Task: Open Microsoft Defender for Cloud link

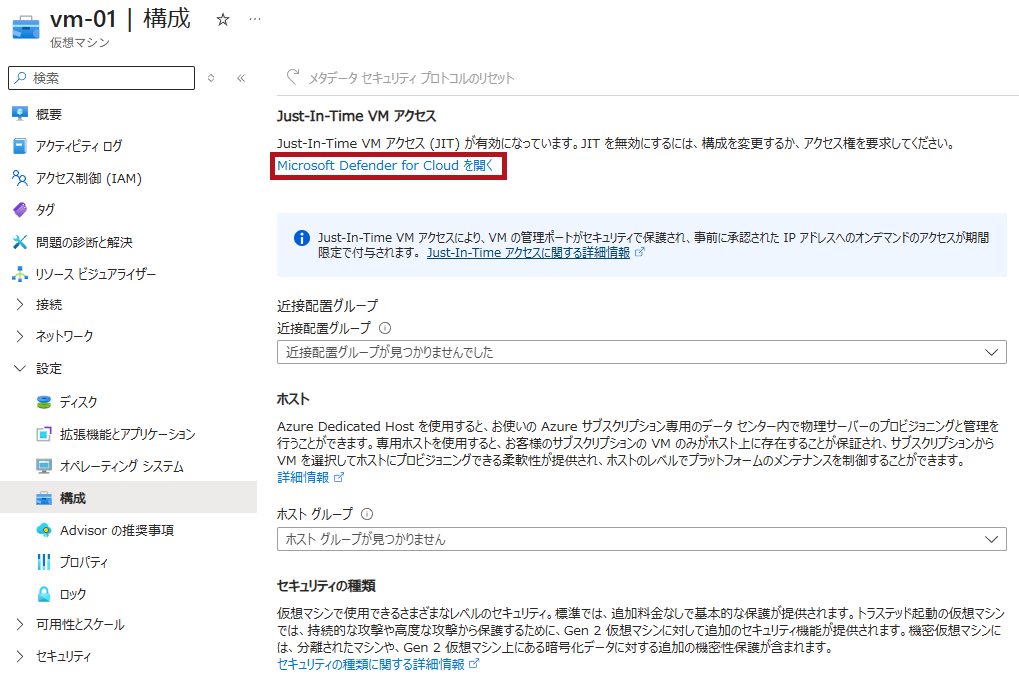Action: pyautogui.click(x=387, y=165)
